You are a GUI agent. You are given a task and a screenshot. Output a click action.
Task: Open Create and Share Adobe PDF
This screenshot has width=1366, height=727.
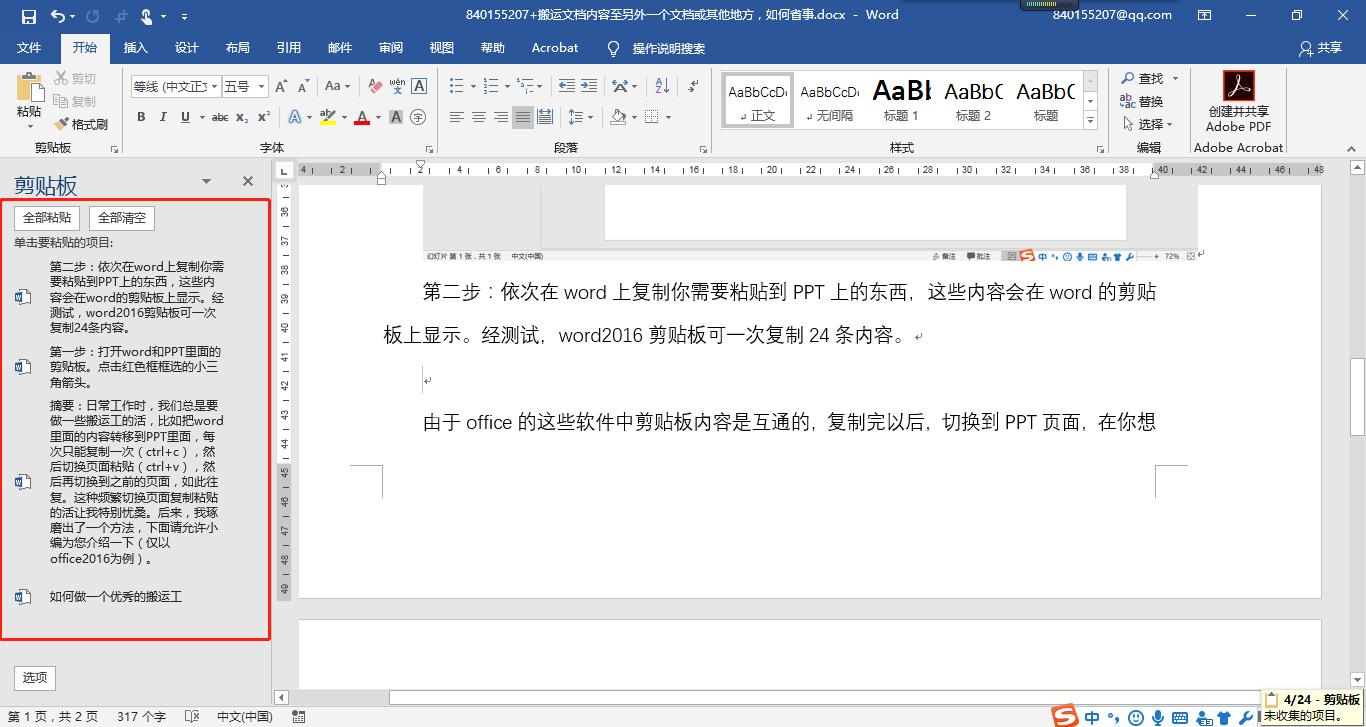tap(1238, 100)
